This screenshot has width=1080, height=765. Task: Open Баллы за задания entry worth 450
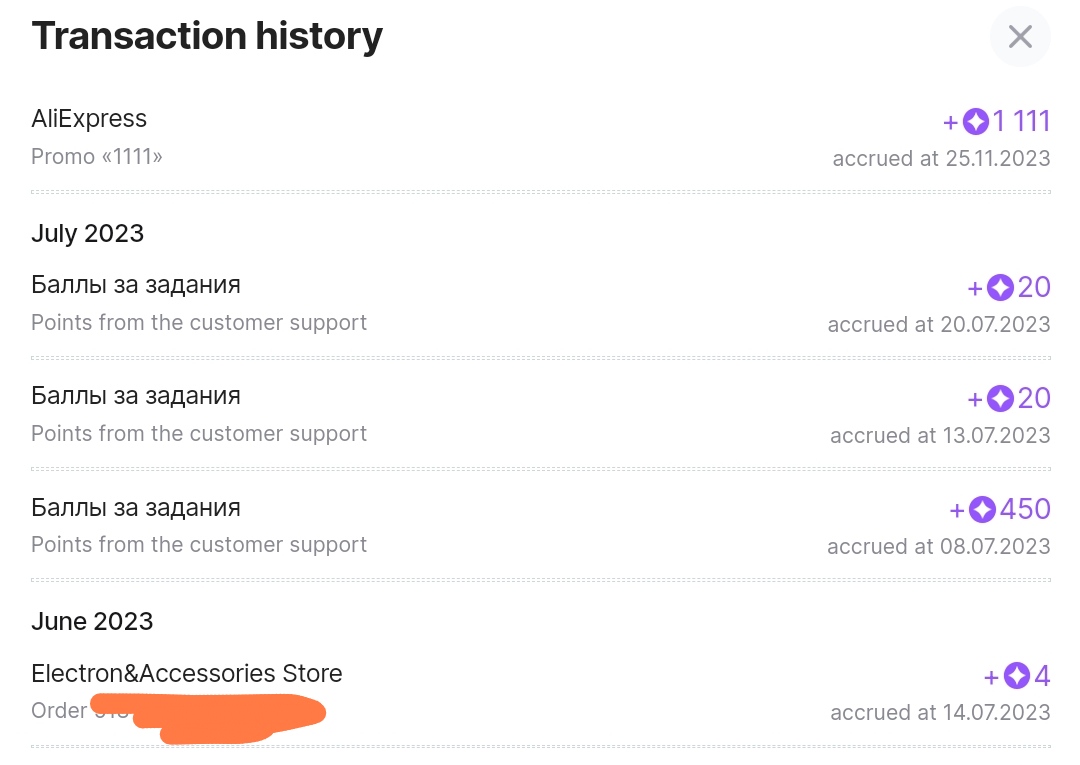pyautogui.click(x=136, y=507)
